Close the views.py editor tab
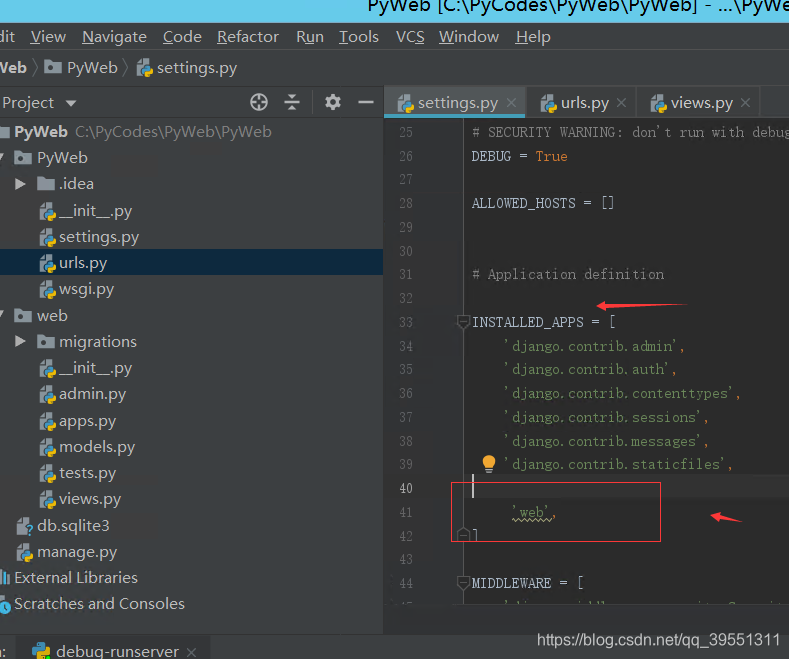Viewport: 789px width, 659px height. pos(746,103)
